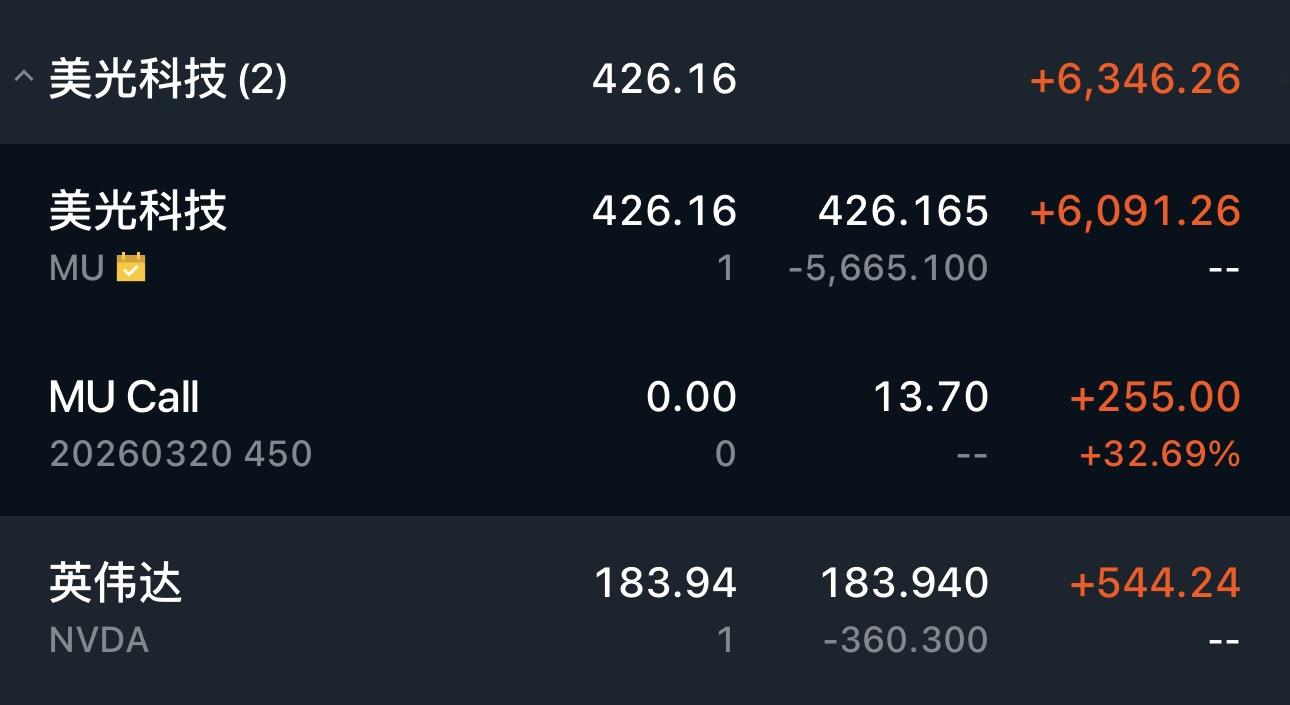Click the +32.69% return percentage

click(1159, 455)
